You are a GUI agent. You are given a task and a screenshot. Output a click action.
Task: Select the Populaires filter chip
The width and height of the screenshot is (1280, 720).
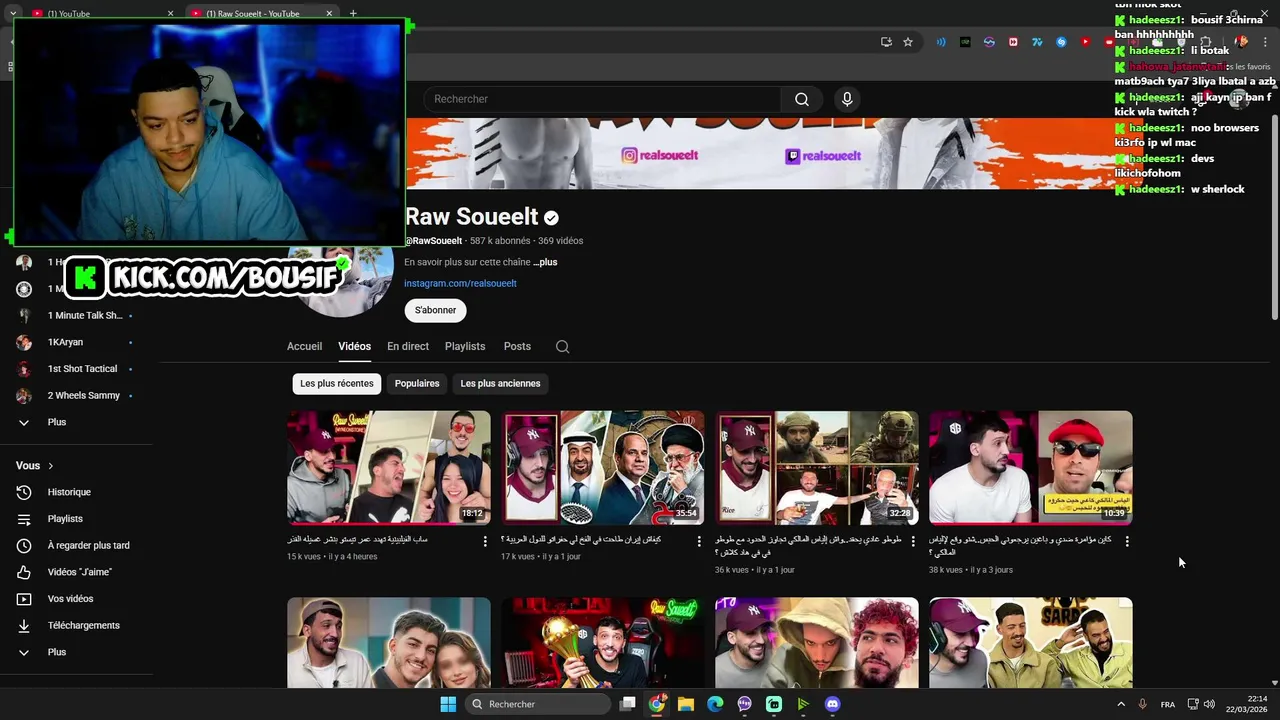tap(417, 383)
